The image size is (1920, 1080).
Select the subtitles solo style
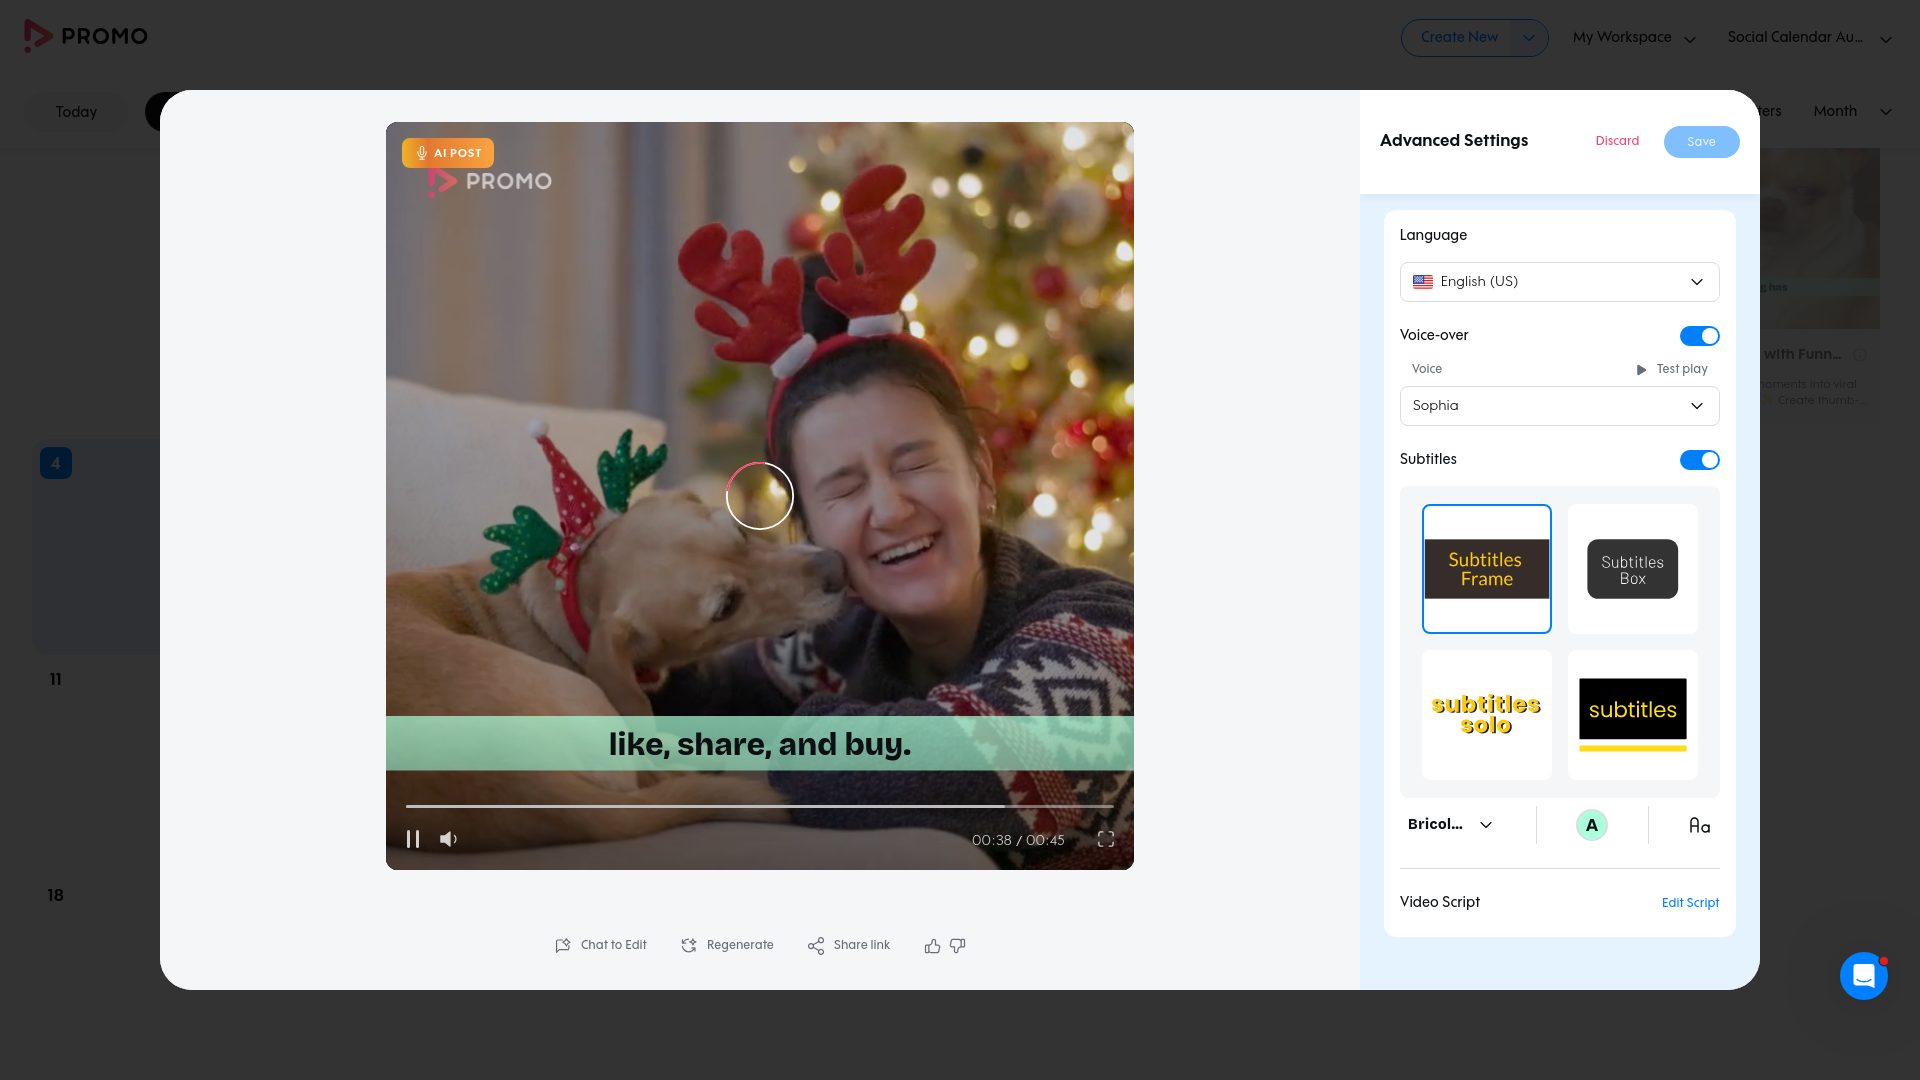tap(1487, 715)
